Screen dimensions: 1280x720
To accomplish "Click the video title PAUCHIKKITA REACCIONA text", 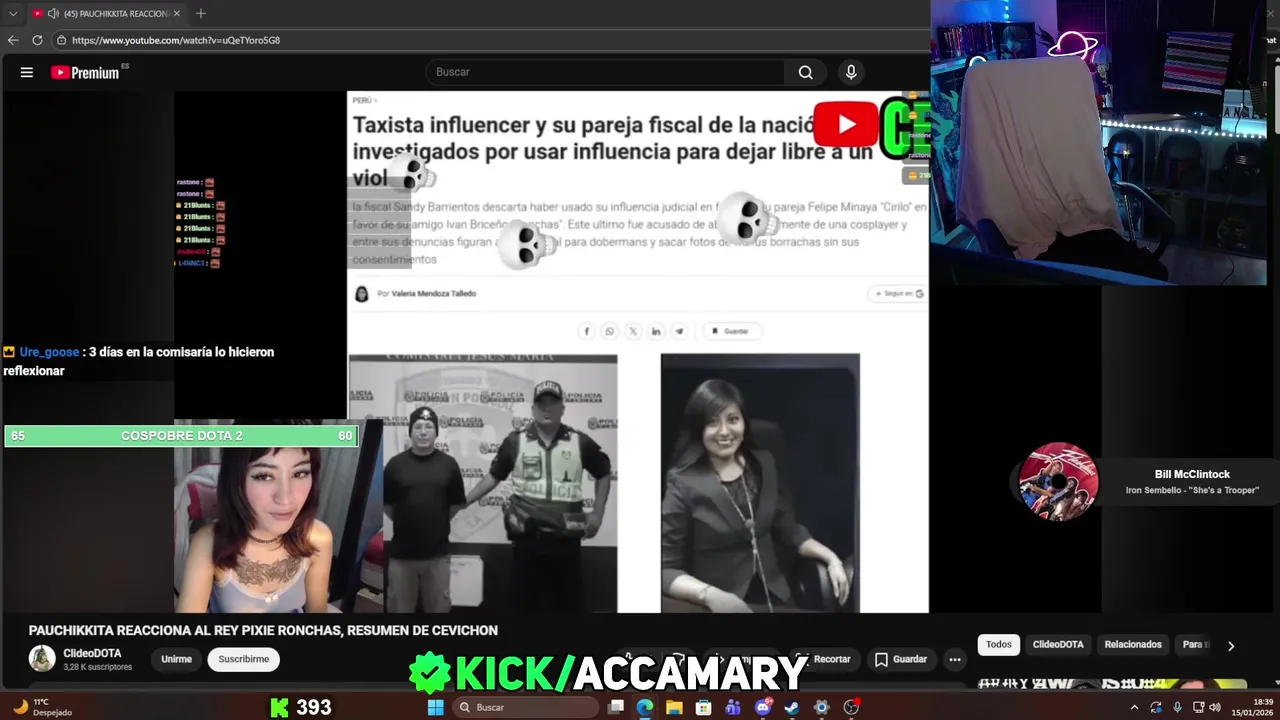I will [263, 630].
